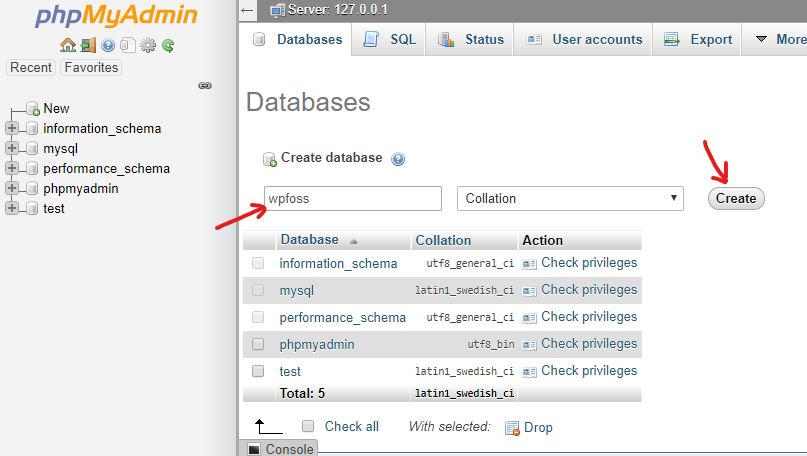
Task: Click the collapse navigation left arrow icon
Action: click(x=248, y=10)
